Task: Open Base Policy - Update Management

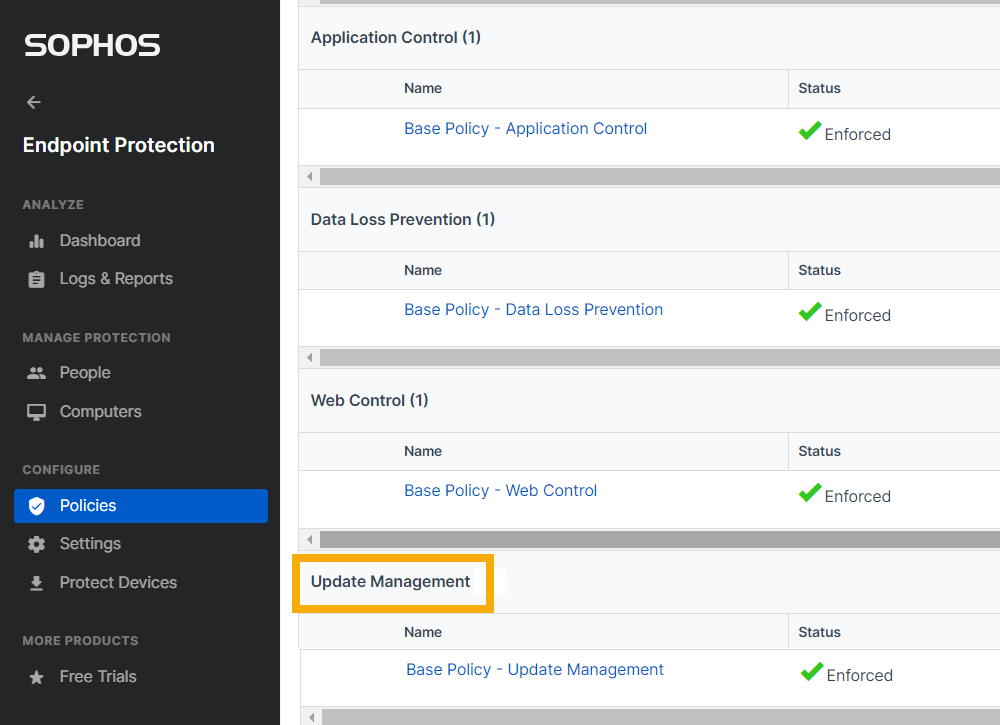Action: (x=534, y=670)
